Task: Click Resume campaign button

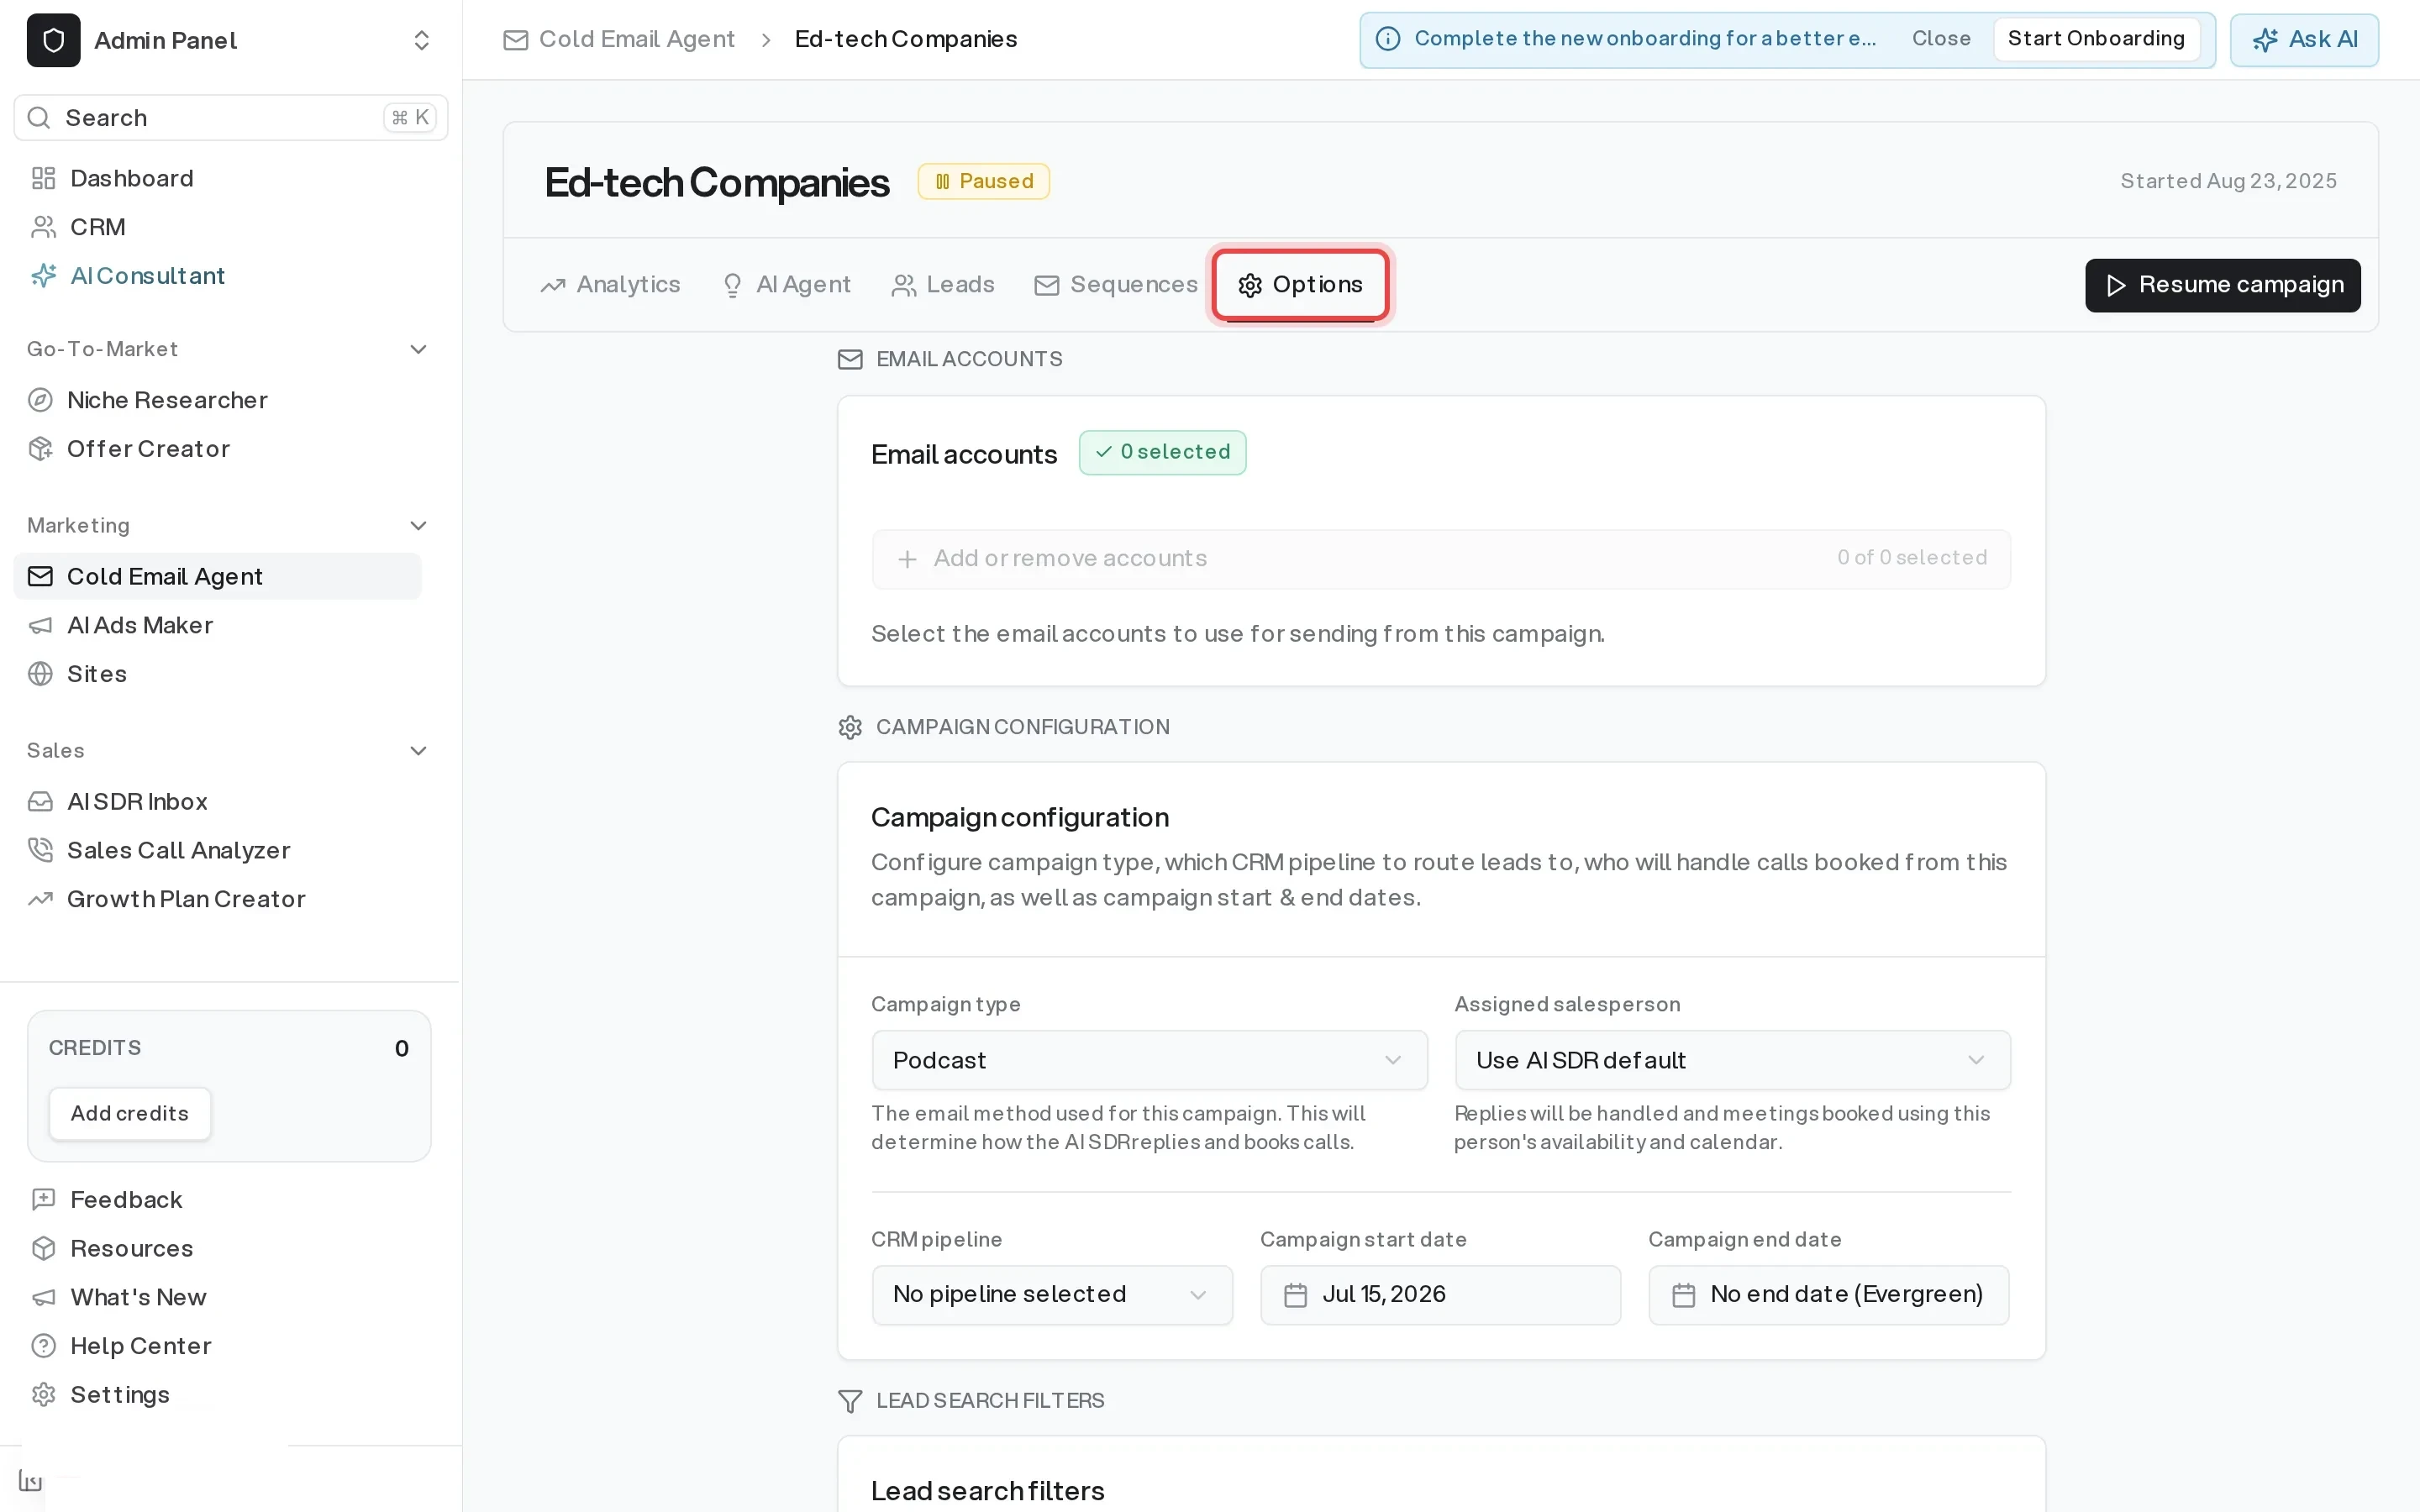Action: pyautogui.click(x=2222, y=285)
